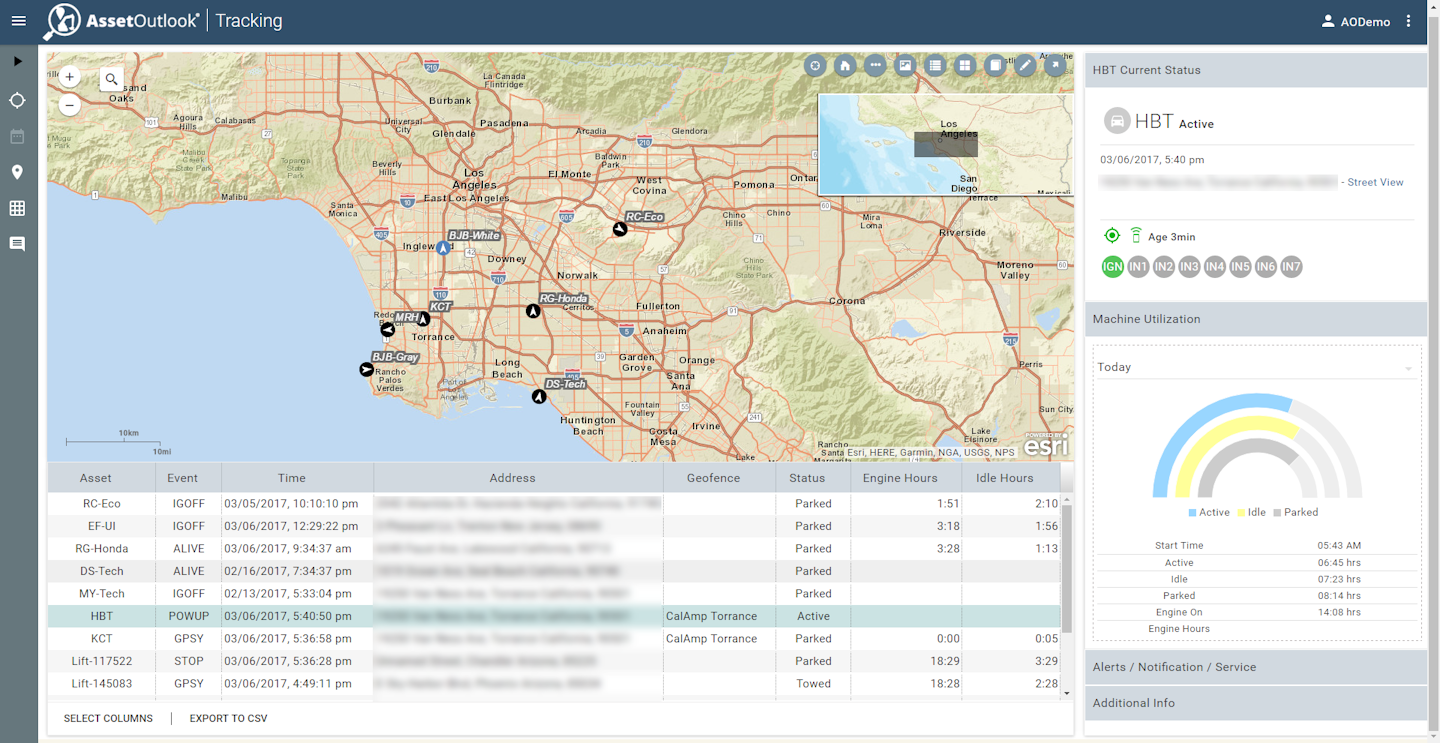Screen dimensions: 1440x743
Task: Zoom in on the map
Action: (69, 77)
